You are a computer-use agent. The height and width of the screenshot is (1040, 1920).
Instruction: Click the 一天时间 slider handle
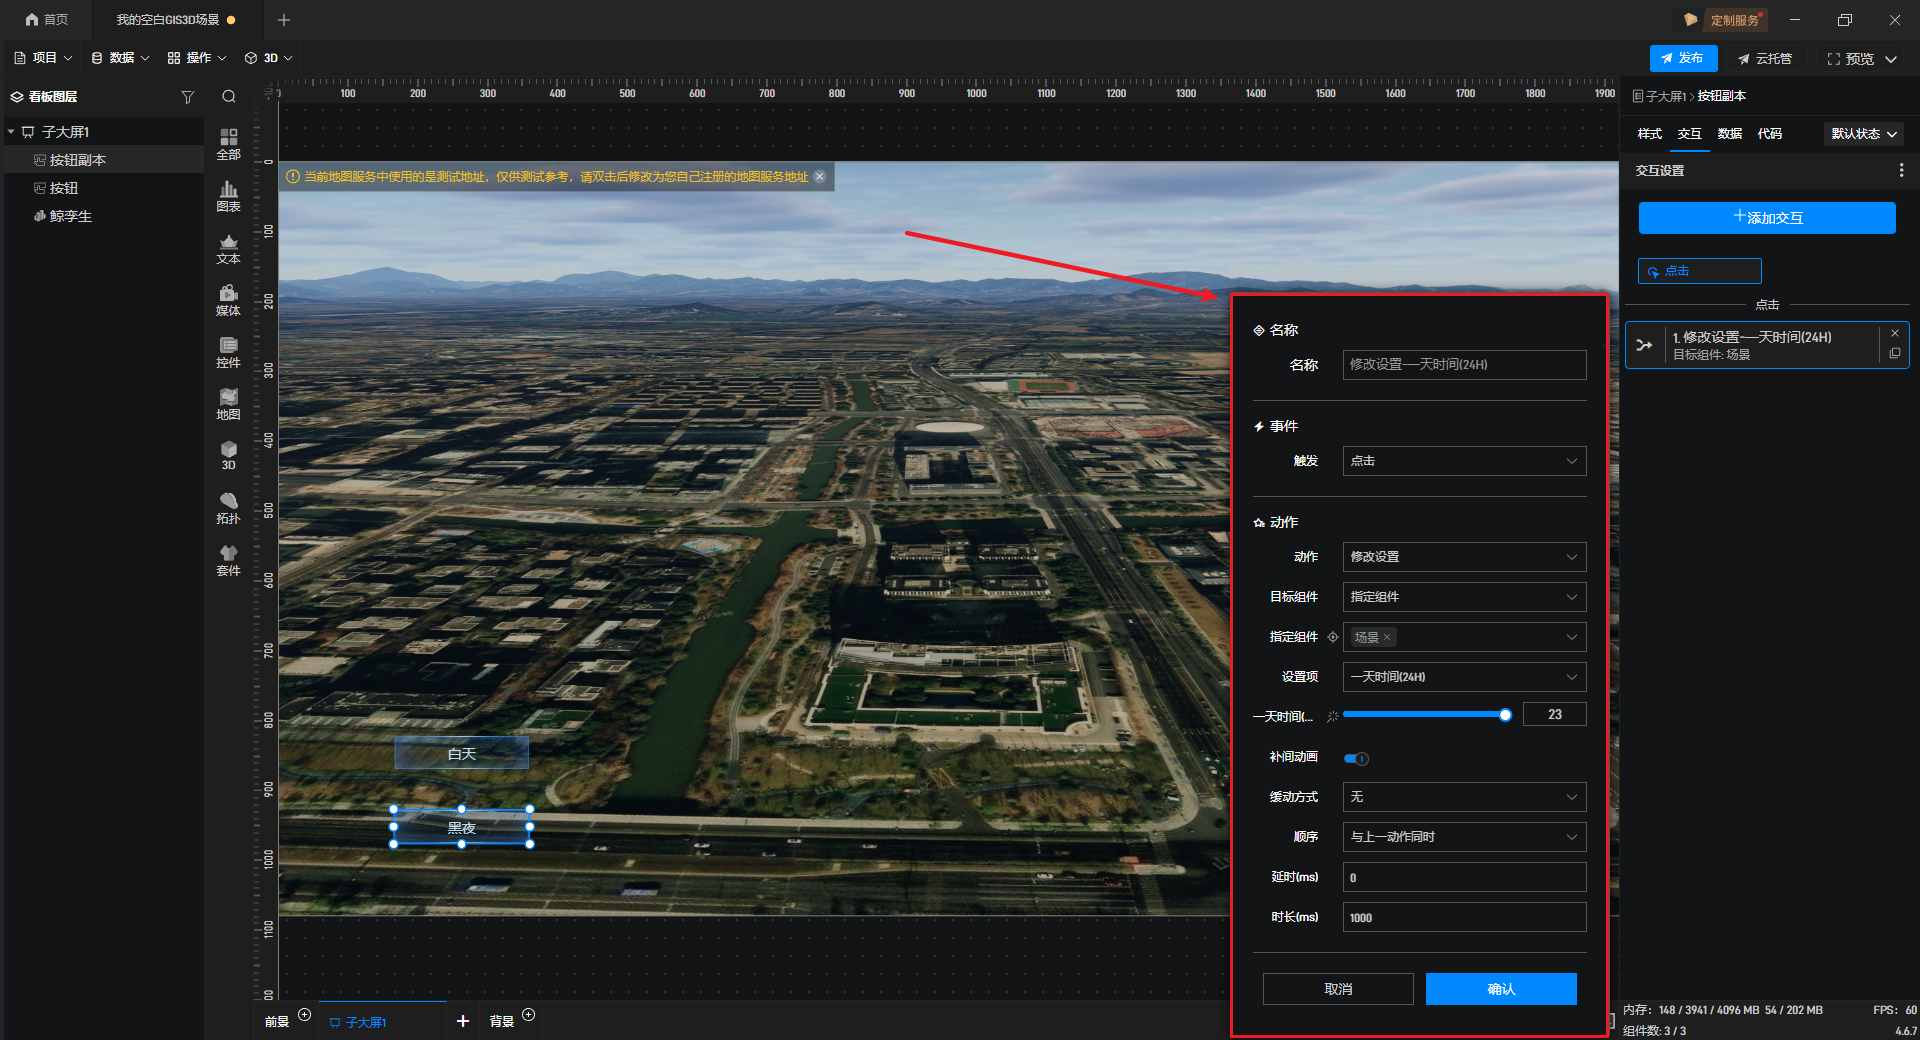tap(1505, 715)
